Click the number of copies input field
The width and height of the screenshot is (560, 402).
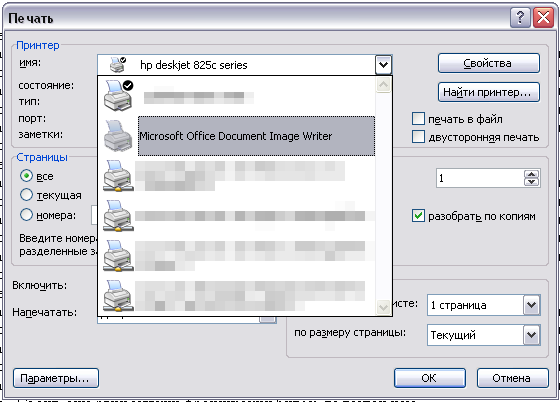[x=480, y=178]
